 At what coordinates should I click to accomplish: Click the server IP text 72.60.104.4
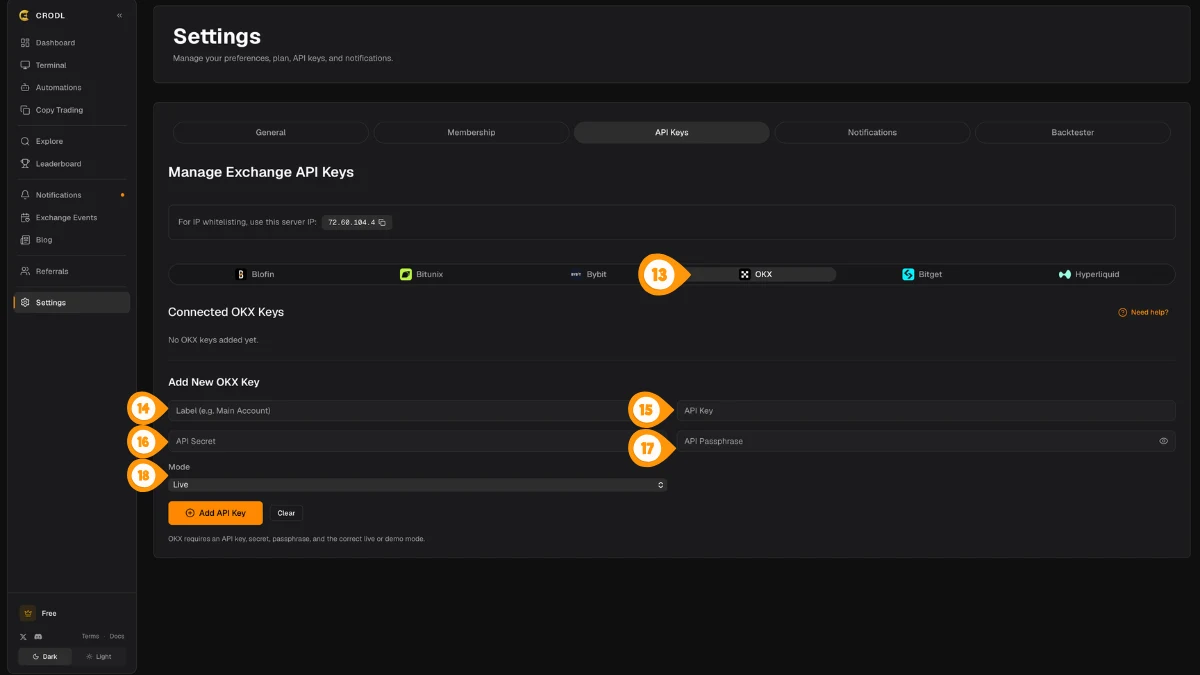coord(351,222)
